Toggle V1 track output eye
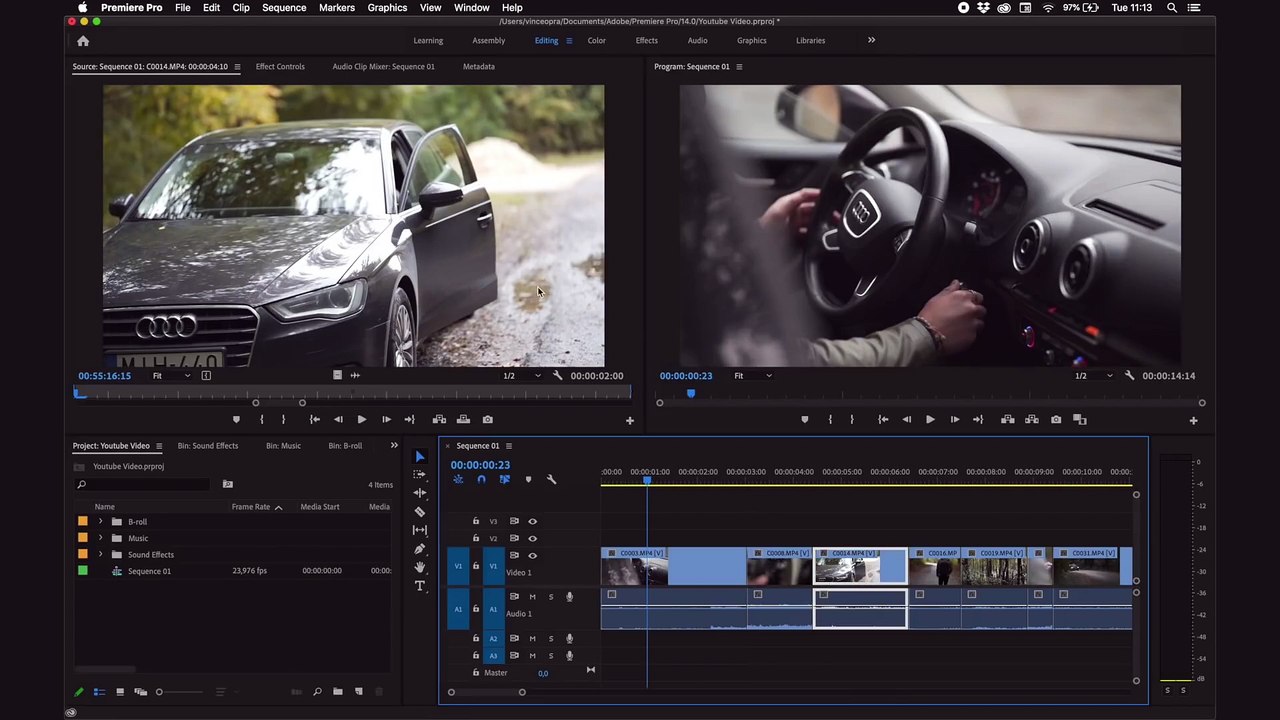This screenshot has height=720, width=1280. click(532, 555)
